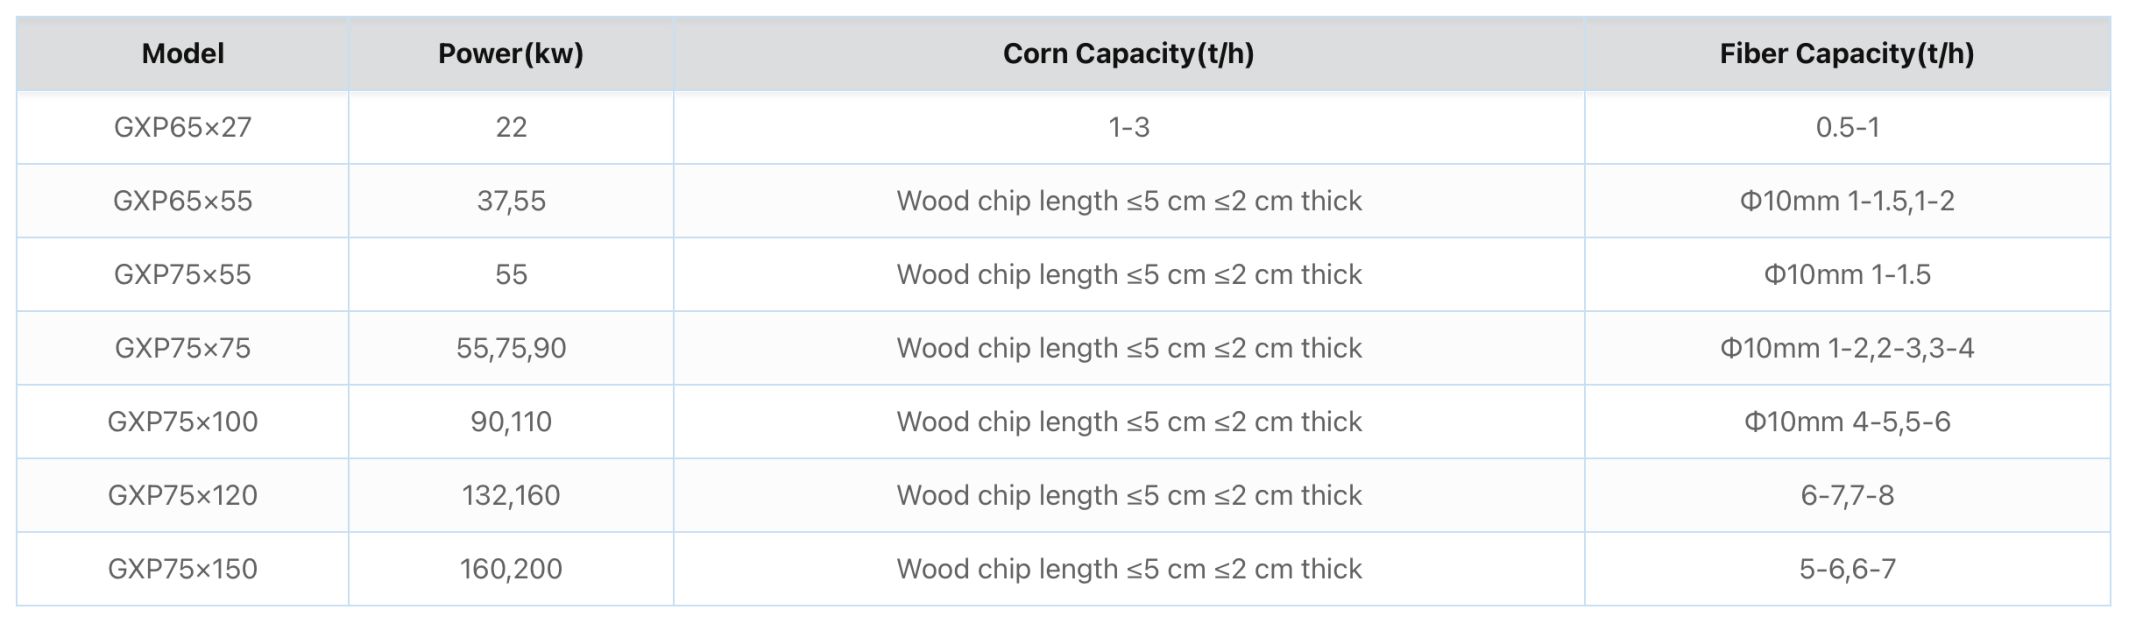
Task: Click the Model column header
Action: [x=182, y=54]
